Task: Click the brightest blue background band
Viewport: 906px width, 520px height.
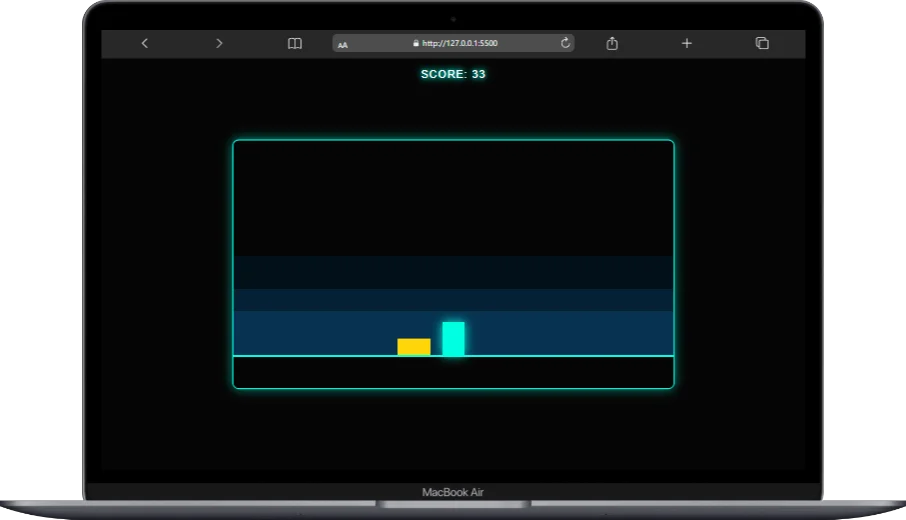Action: (560, 332)
